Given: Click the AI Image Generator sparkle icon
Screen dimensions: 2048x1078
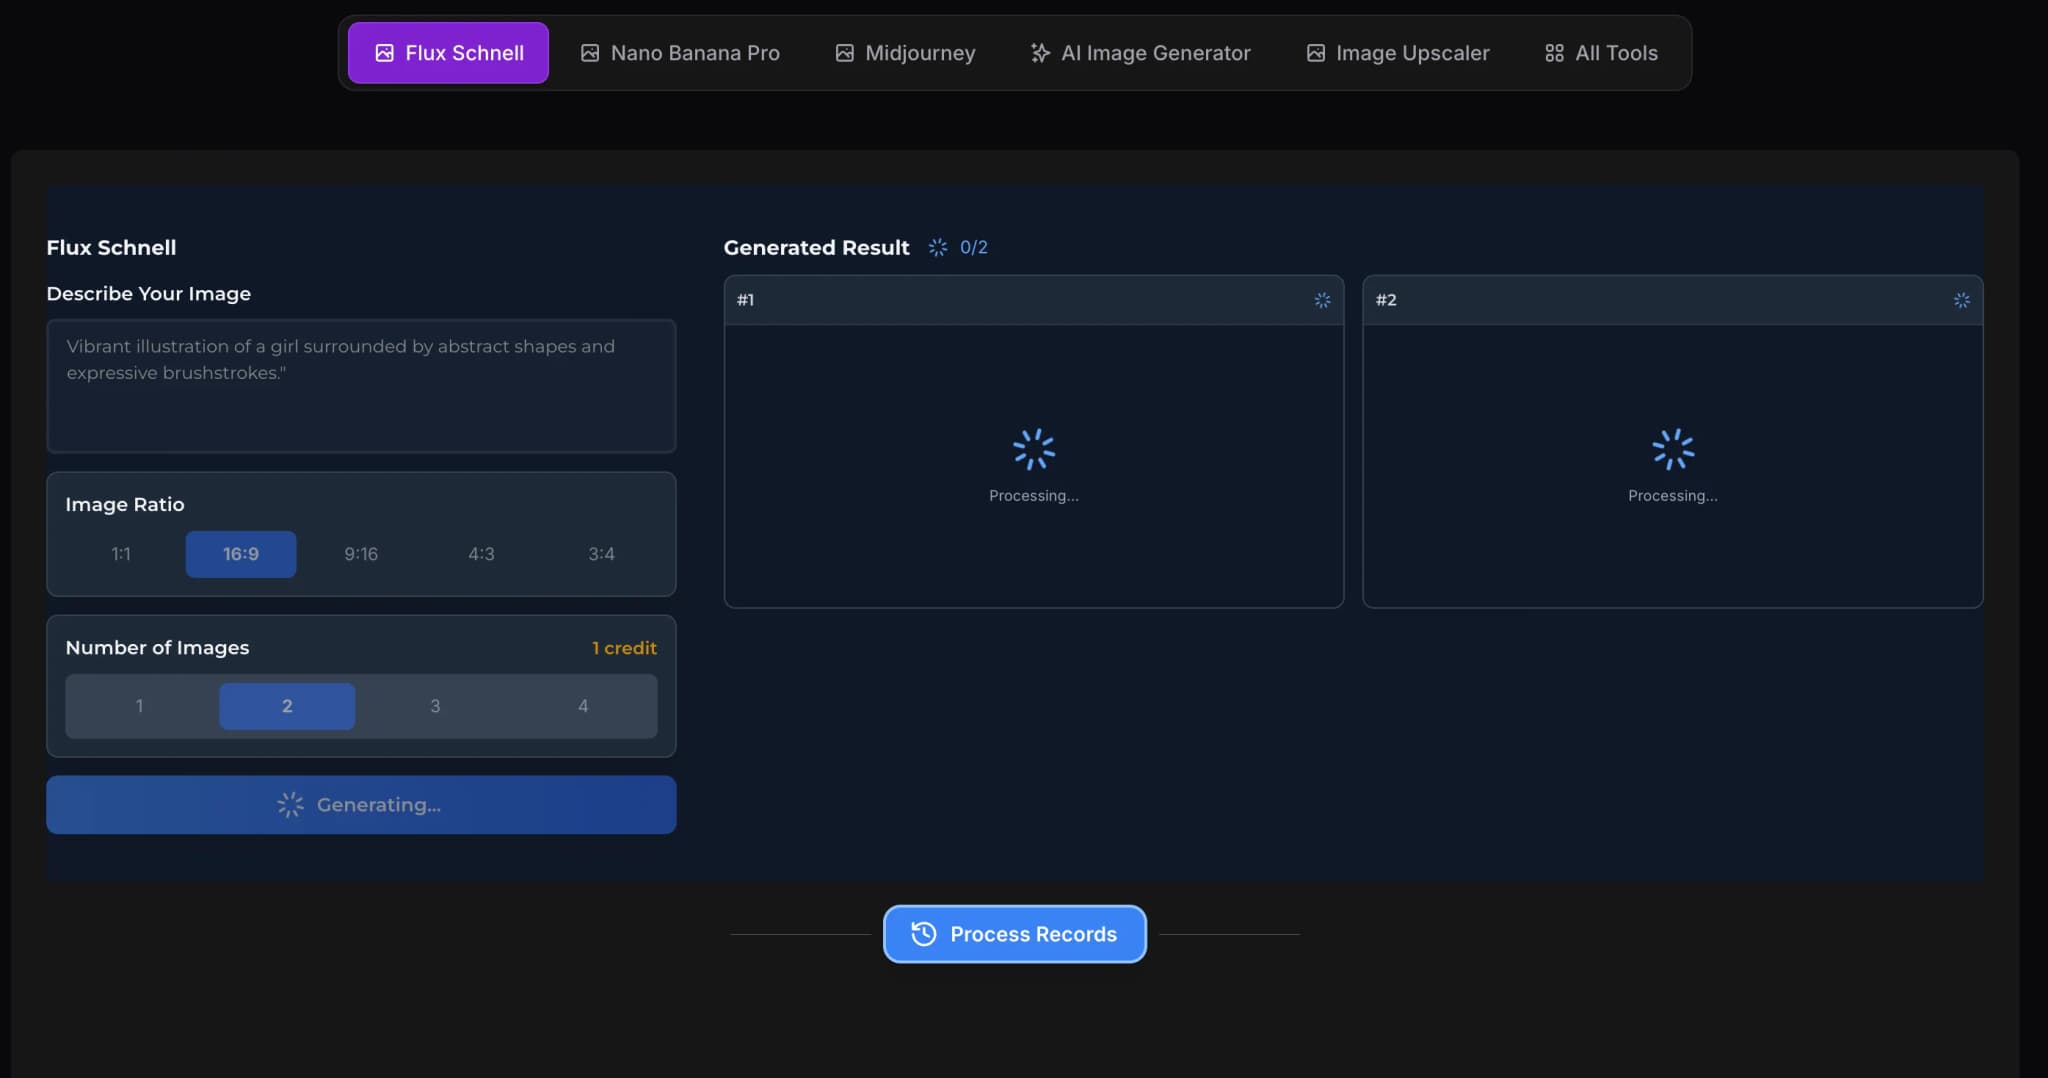Looking at the screenshot, I should (x=1040, y=53).
